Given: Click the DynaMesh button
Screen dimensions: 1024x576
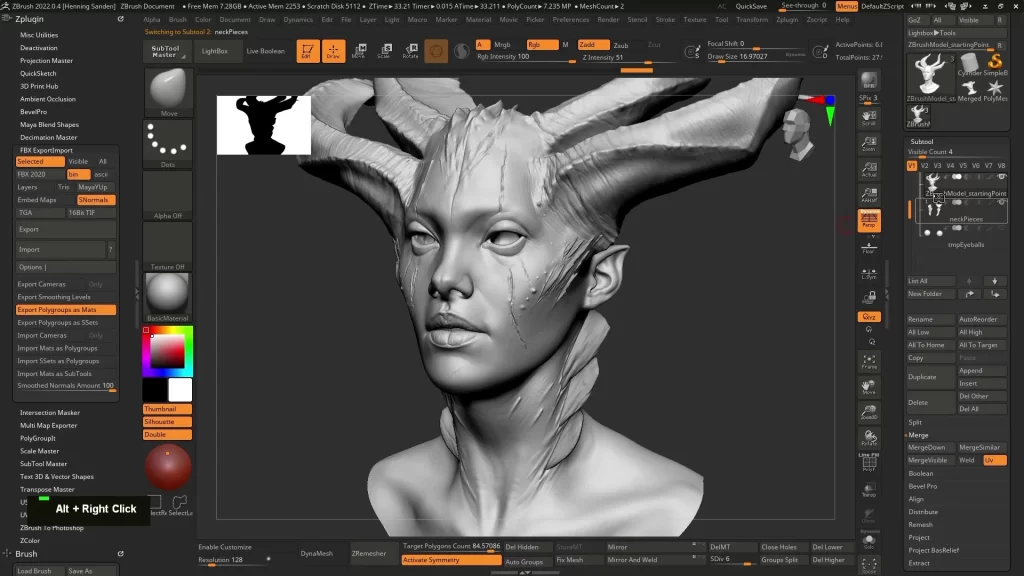Looking at the screenshot, I should [x=317, y=553].
